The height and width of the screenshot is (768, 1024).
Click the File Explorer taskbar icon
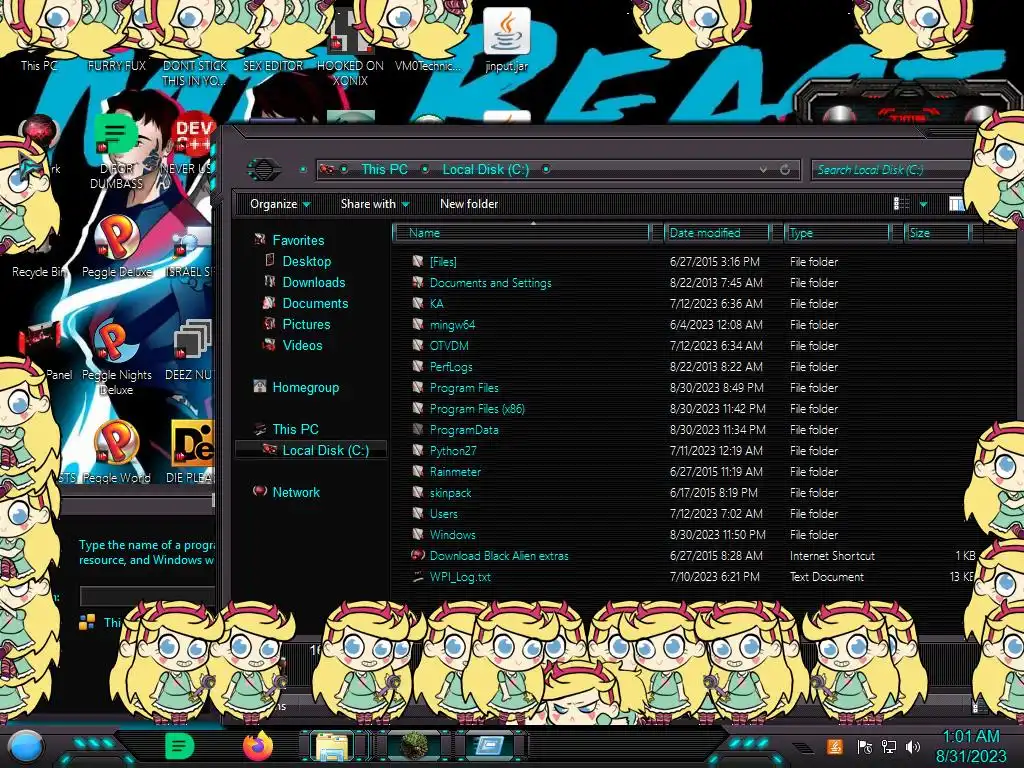click(x=332, y=746)
